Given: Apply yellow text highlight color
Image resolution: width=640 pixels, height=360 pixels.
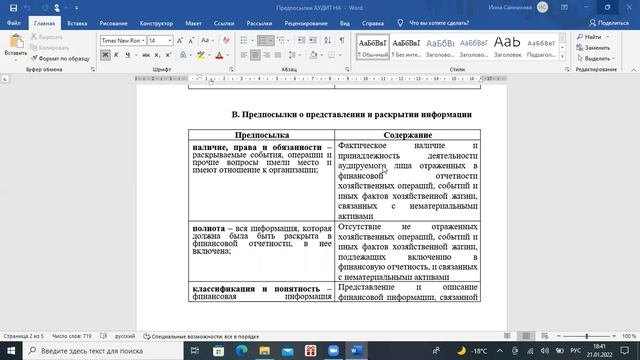Looking at the screenshot, I should pyautogui.click(x=200, y=55).
